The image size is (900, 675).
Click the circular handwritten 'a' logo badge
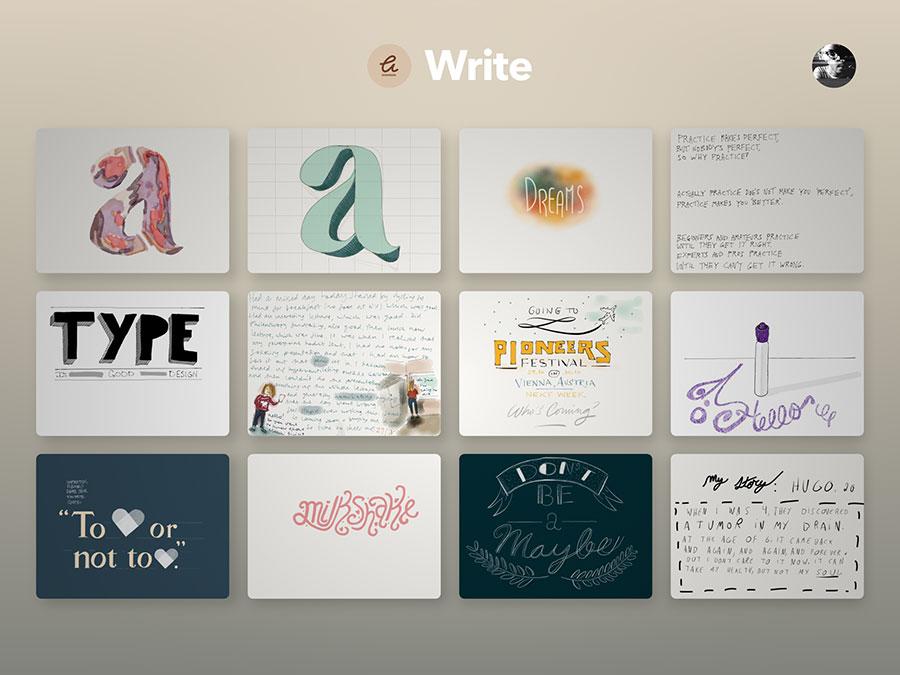pos(388,64)
